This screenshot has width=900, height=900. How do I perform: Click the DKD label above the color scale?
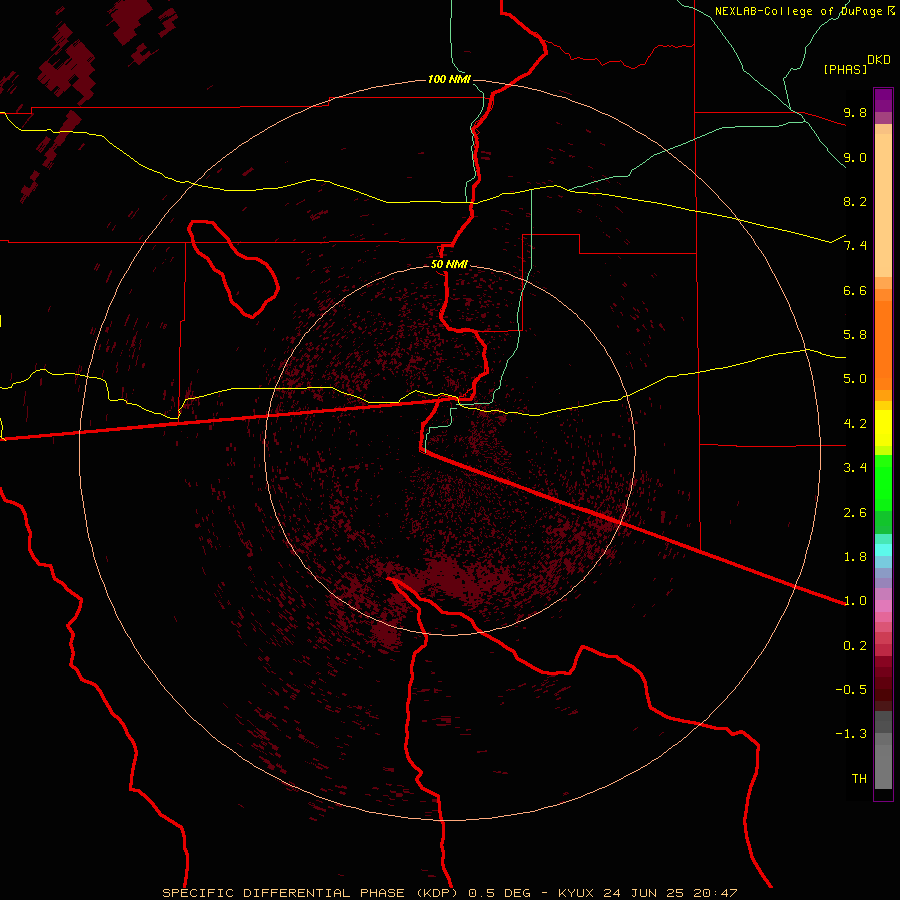coord(879,60)
